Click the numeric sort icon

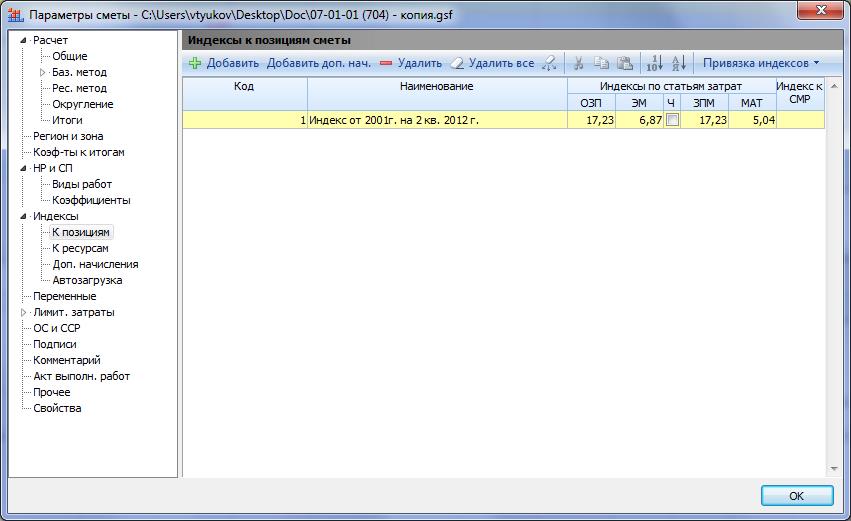coord(653,63)
